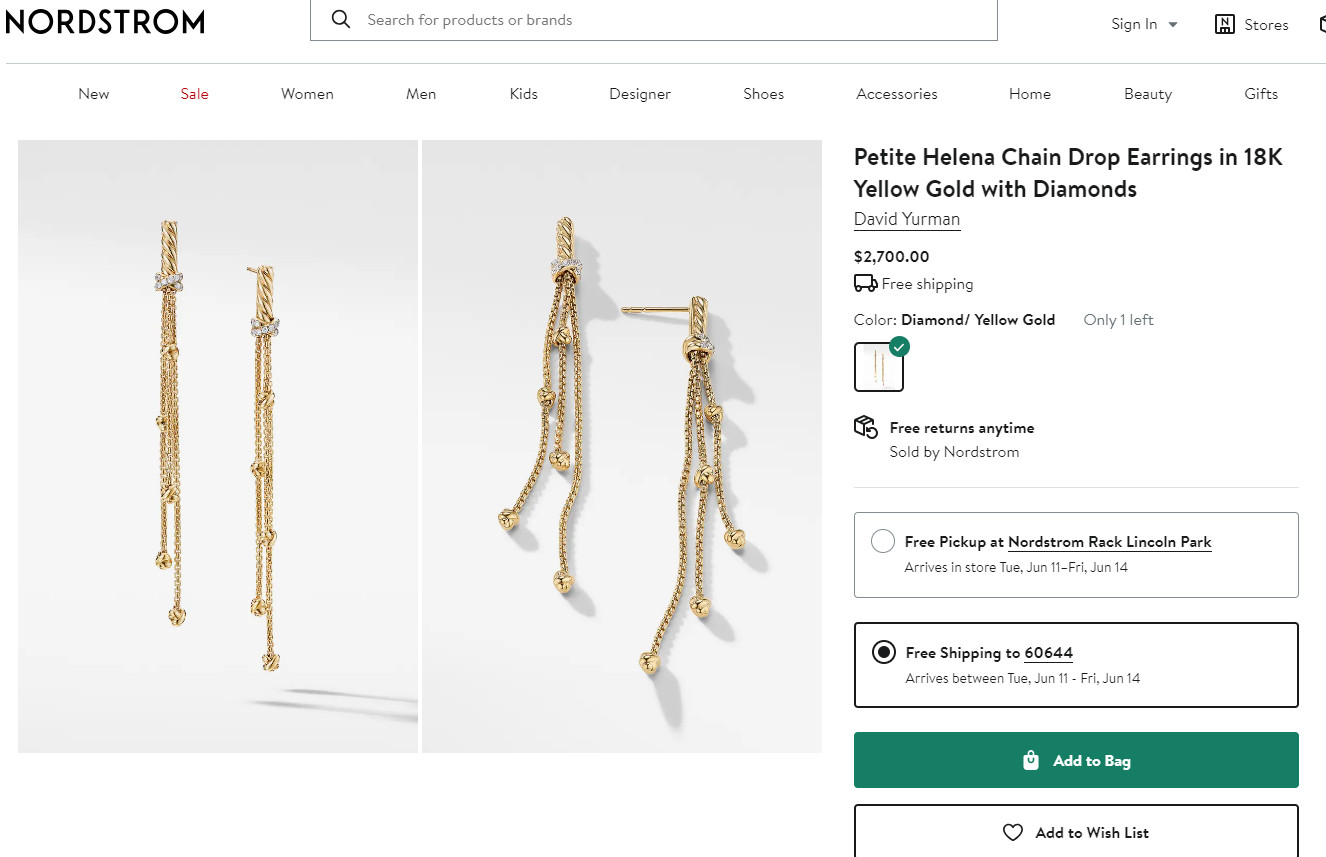Image resolution: width=1326 pixels, height=857 pixels.
Task: Select the Diamond/Yellow Gold color swatch
Action: tap(879, 367)
